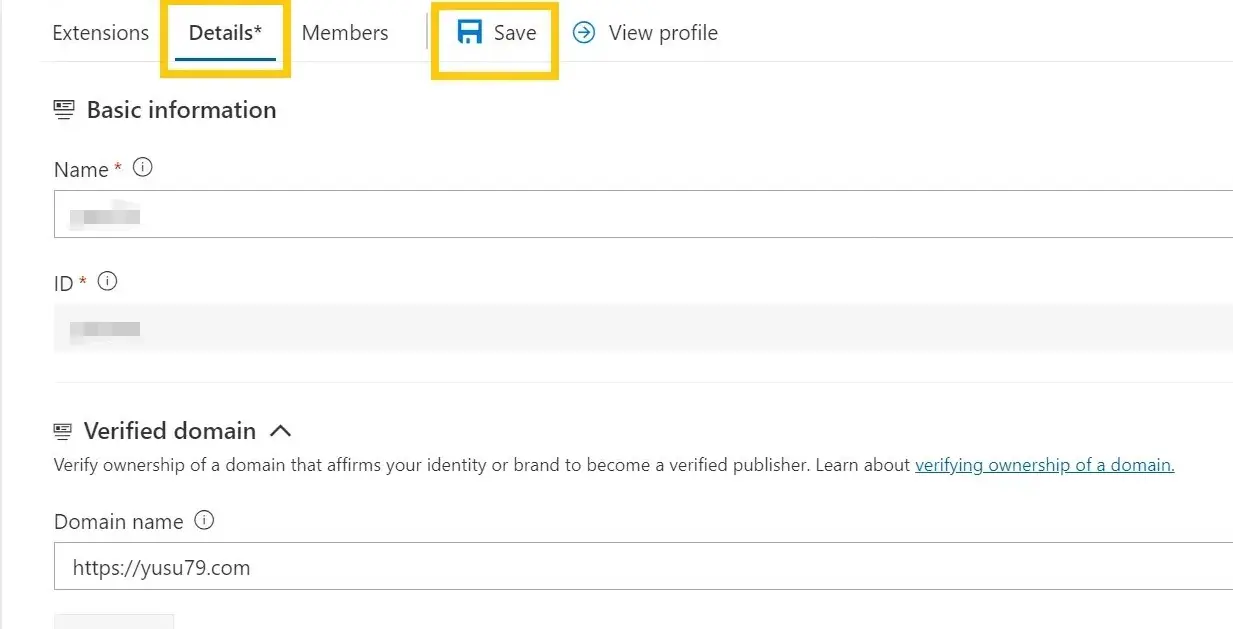Screen dimensions: 1233x629
Task: Open the info tooltip beside Domain name
Action: 204,520
